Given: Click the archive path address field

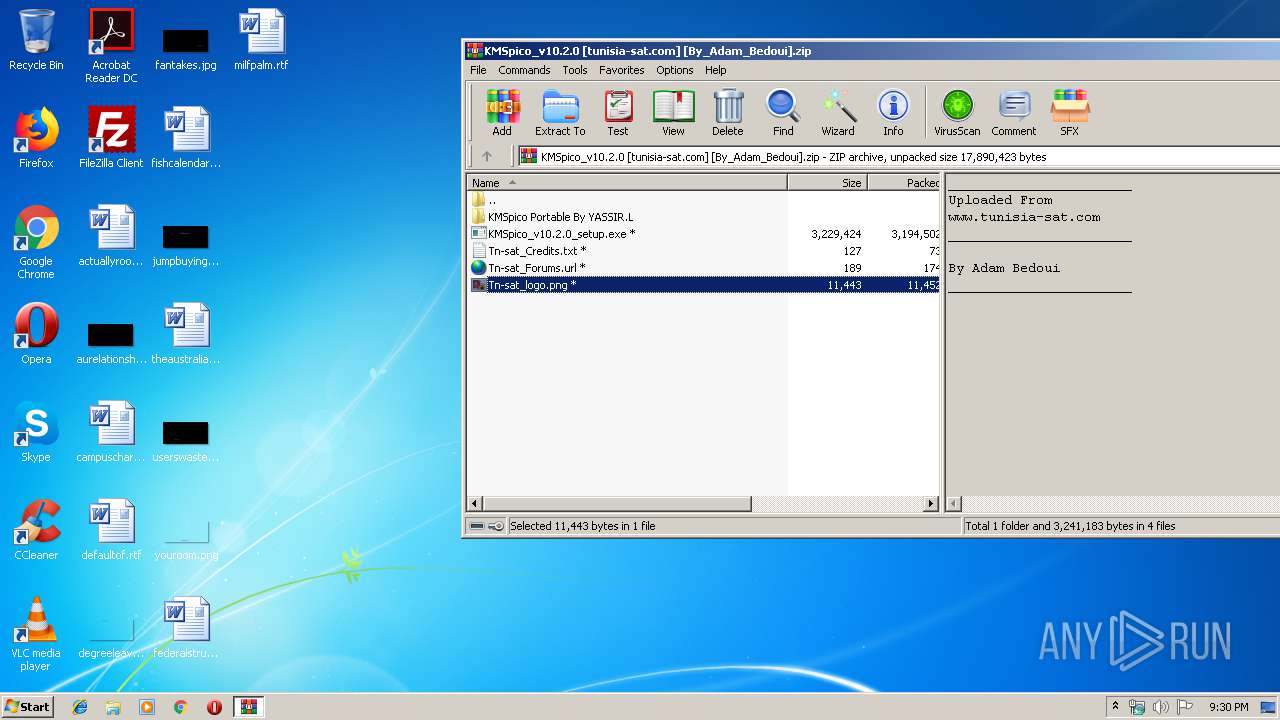Looking at the screenshot, I should pos(898,157).
